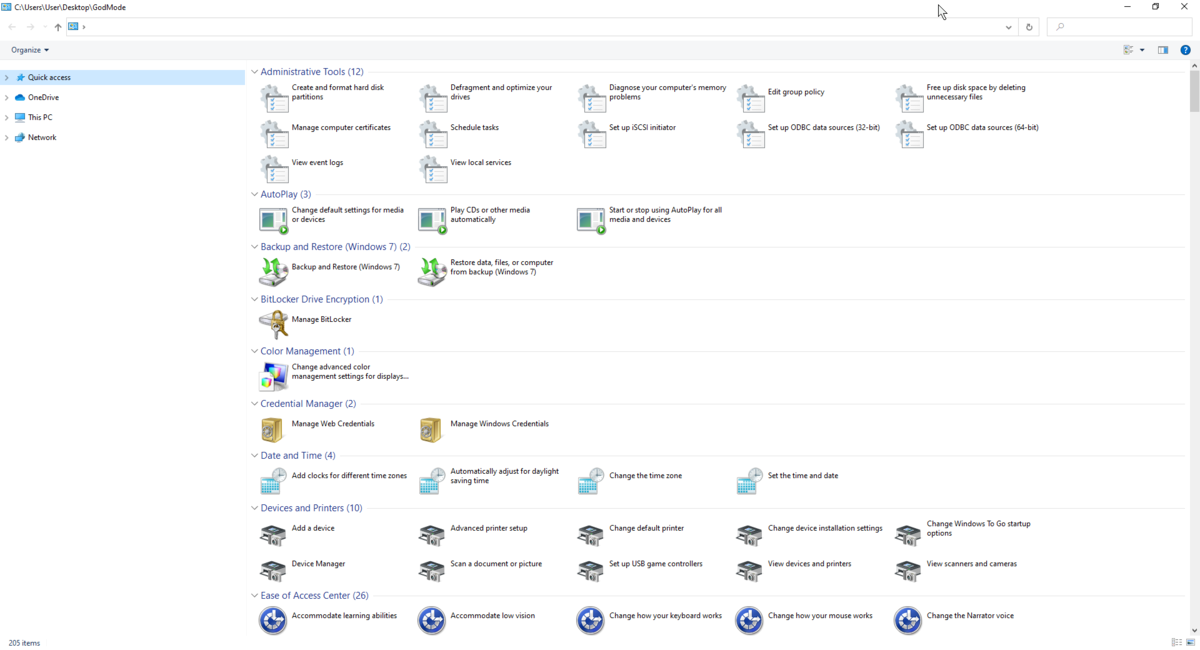Viewport: 1200px width, 650px height.
Task: Select Quick access in navigation pane
Action: (49, 77)
